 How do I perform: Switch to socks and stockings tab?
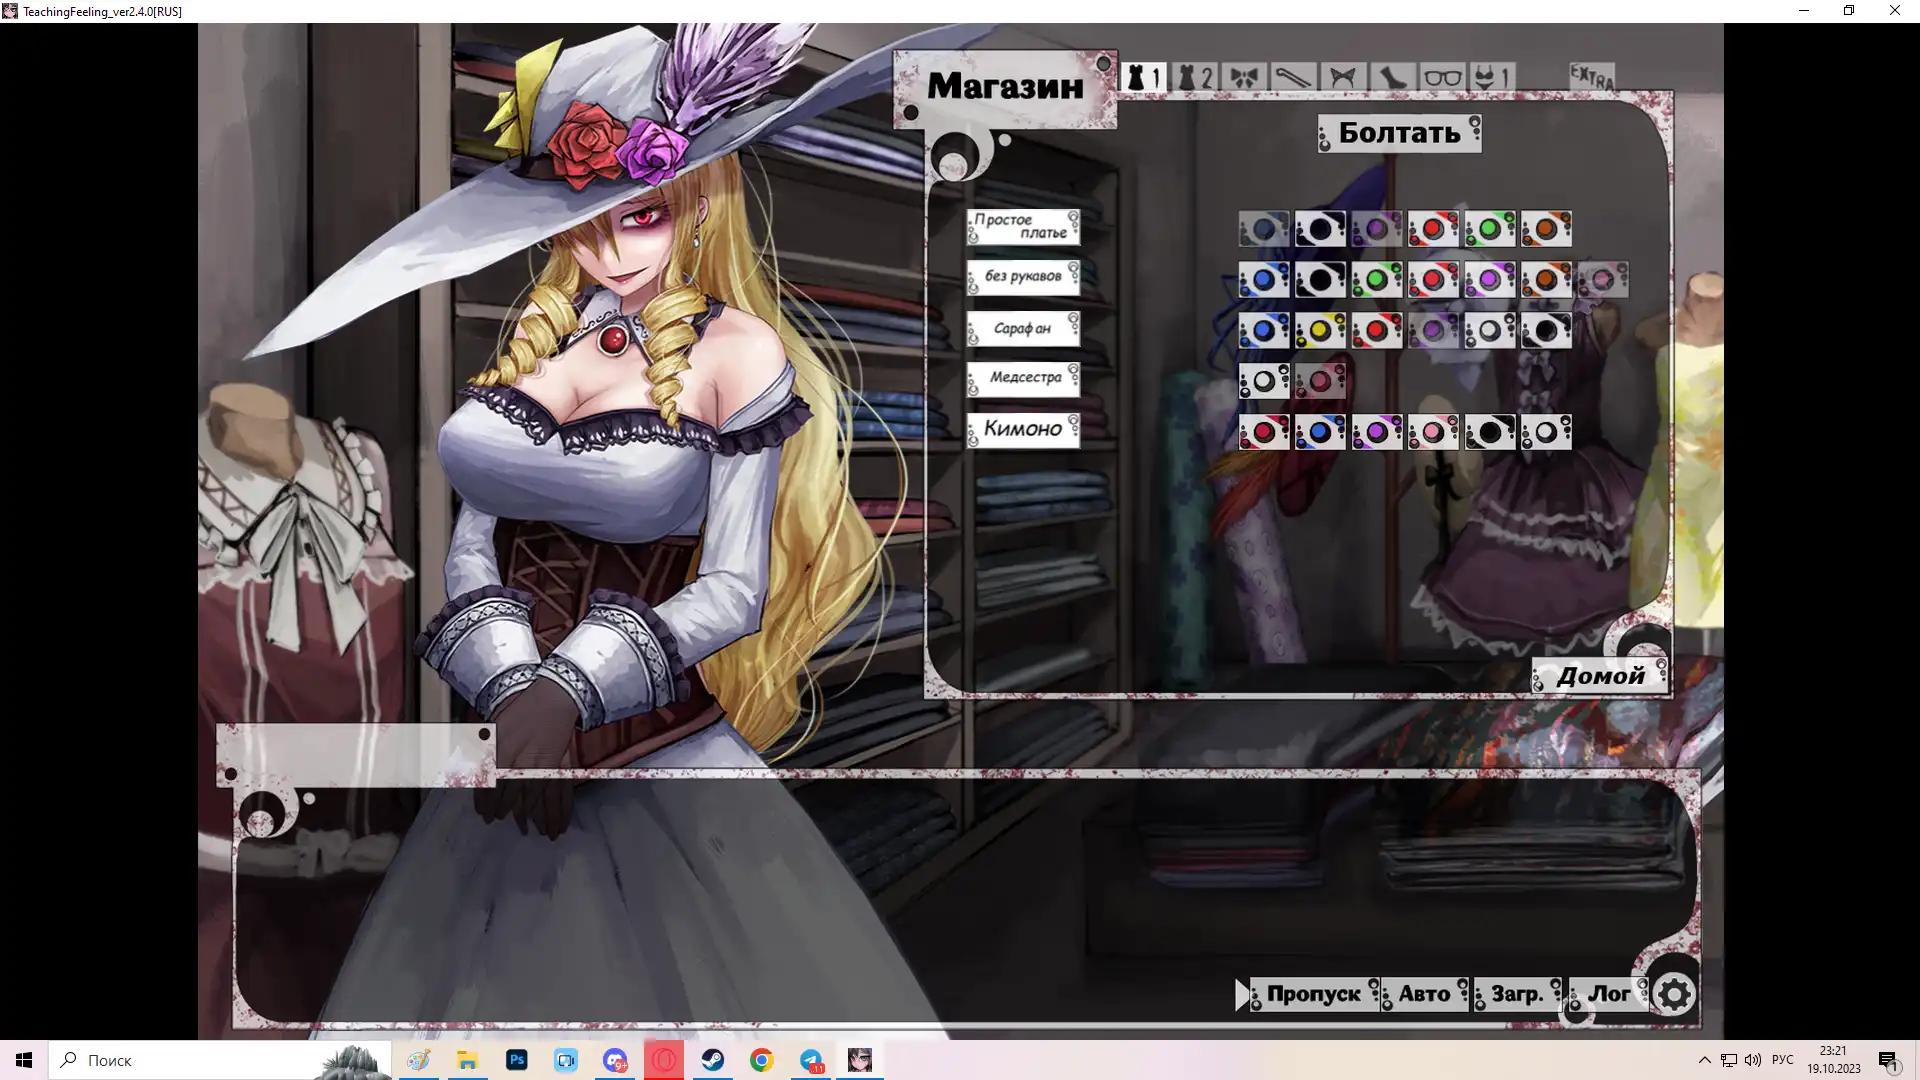[x=1392, y=77]
